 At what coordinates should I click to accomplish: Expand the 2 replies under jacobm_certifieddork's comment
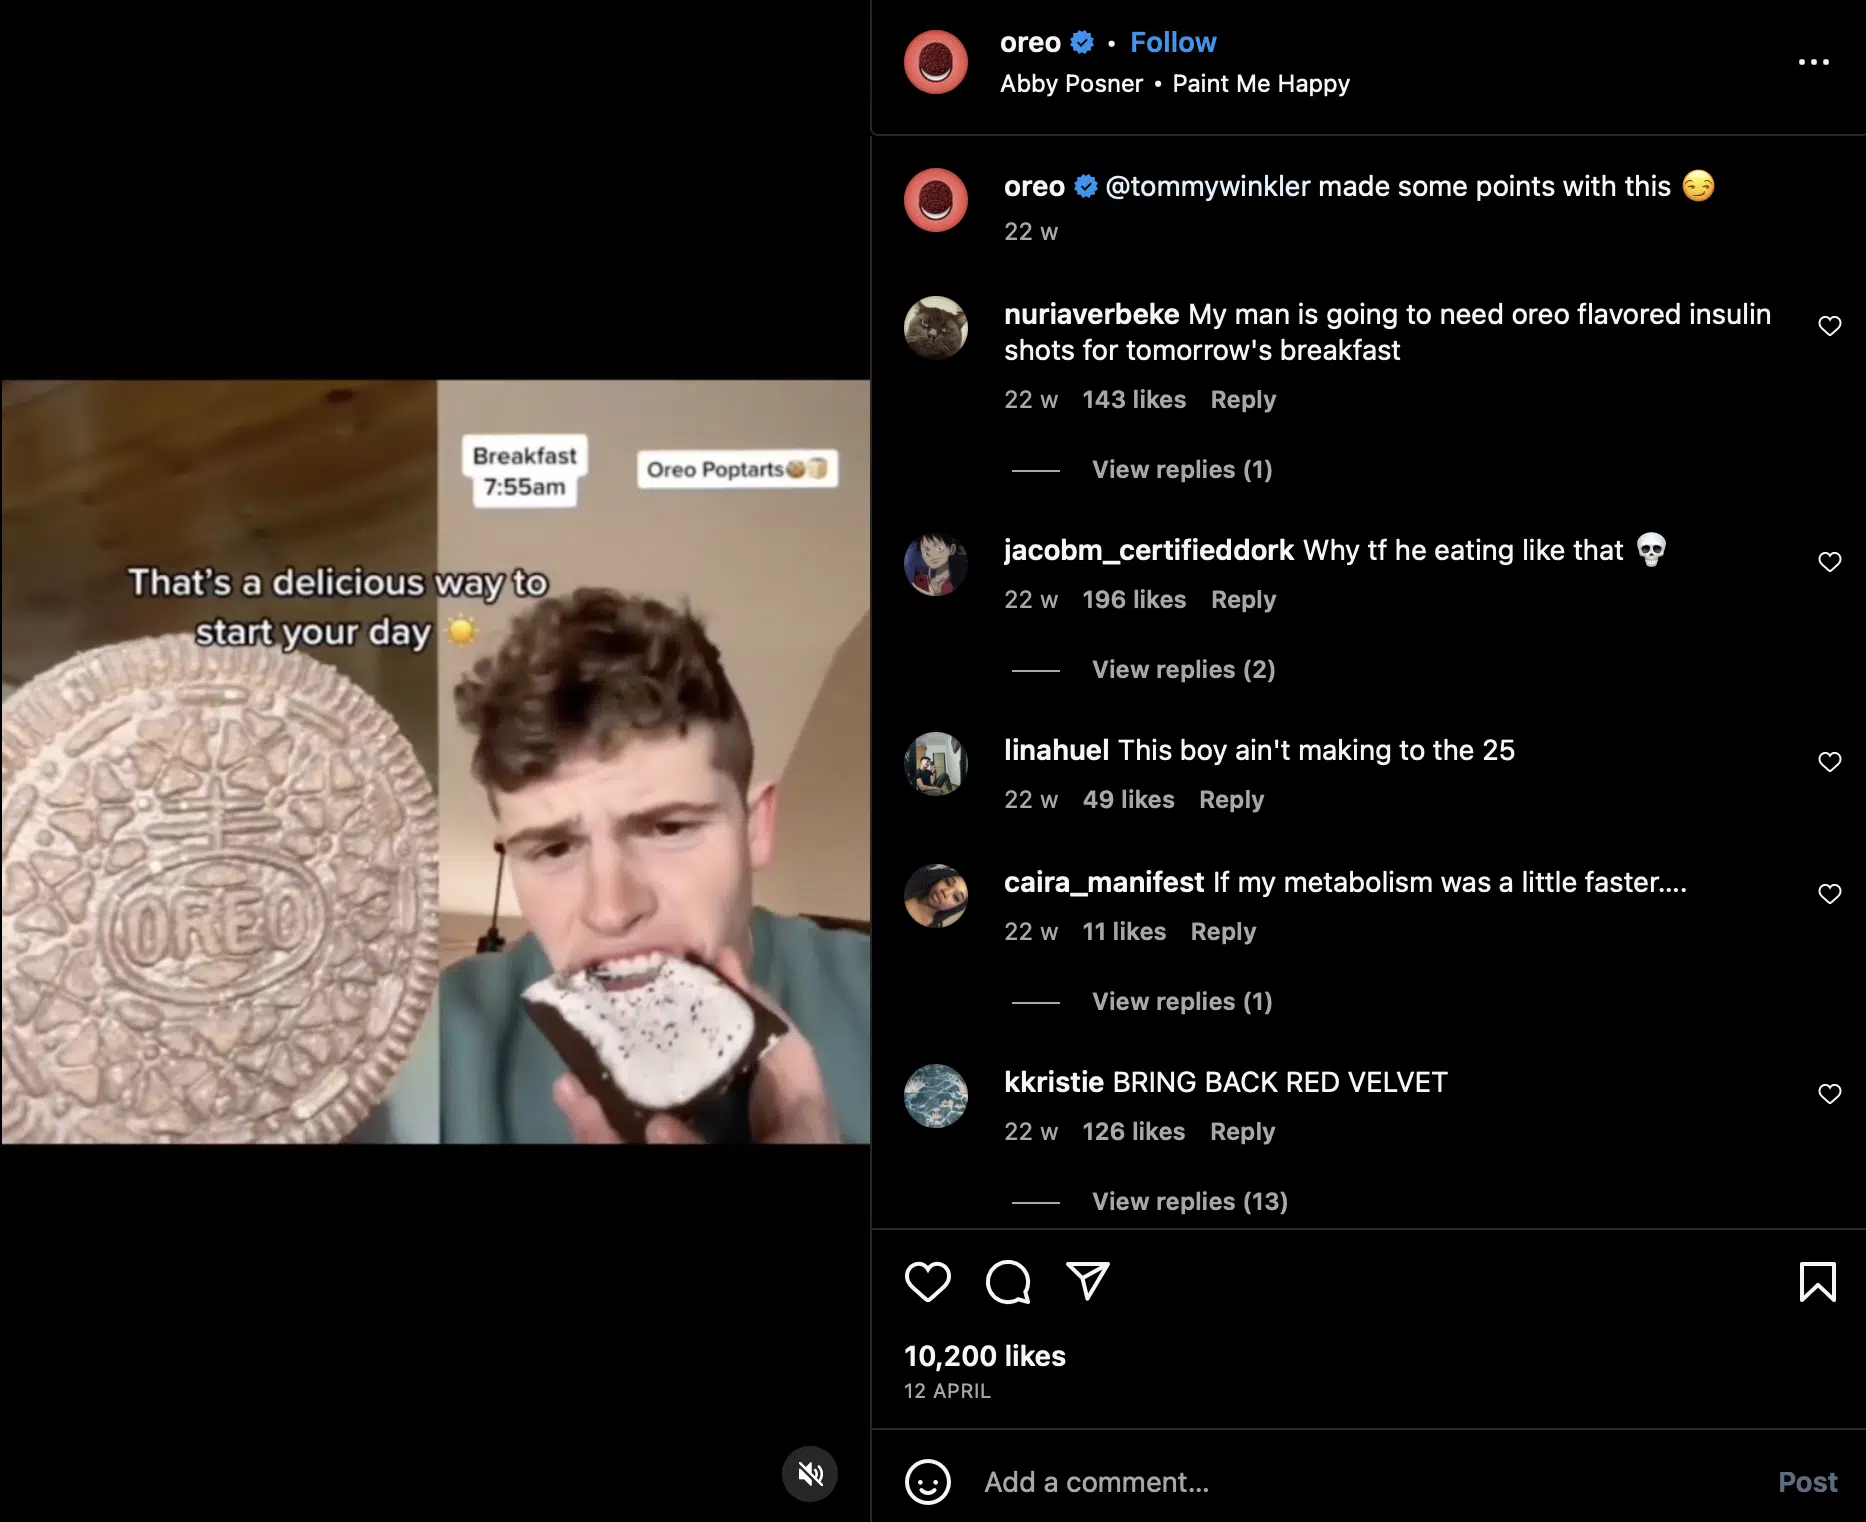[x=1183, y=669]
